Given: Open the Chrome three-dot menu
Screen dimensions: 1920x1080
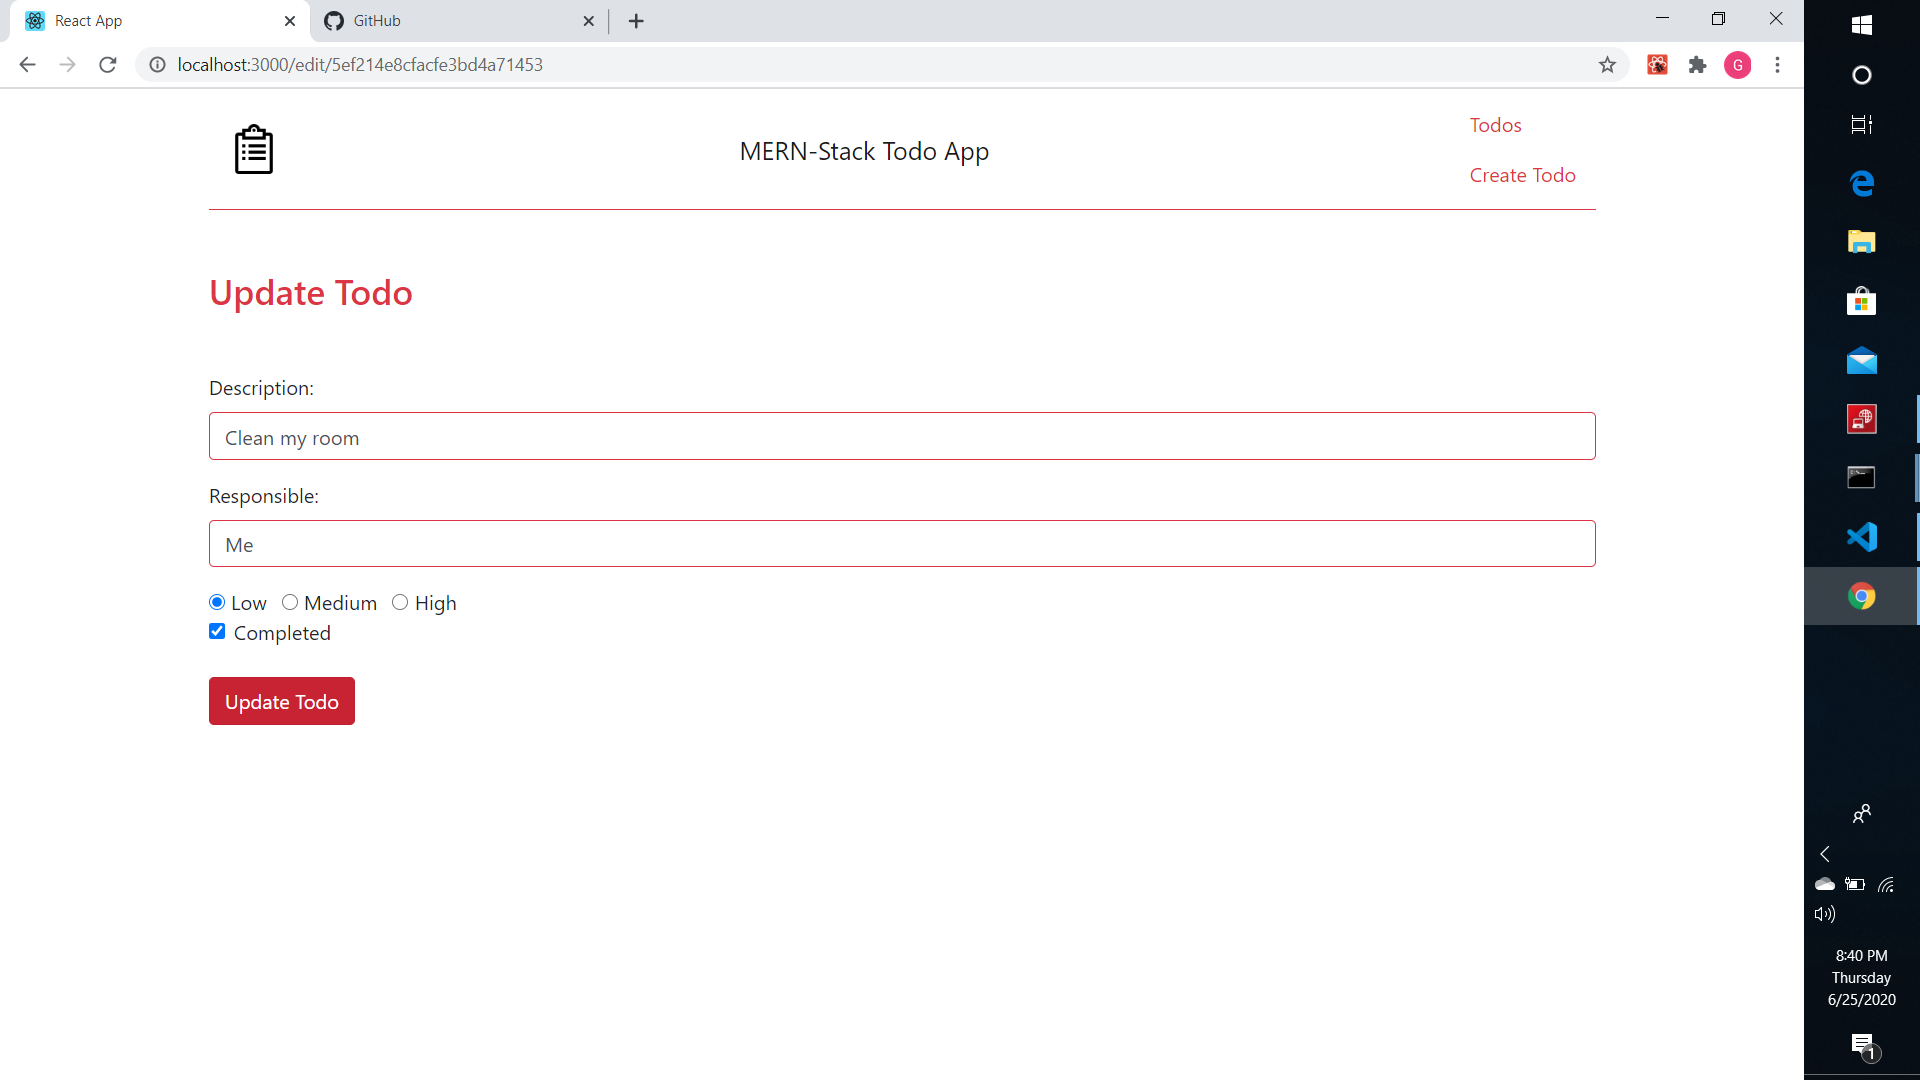Looking at the screenshot, I should coord(1777,65).
